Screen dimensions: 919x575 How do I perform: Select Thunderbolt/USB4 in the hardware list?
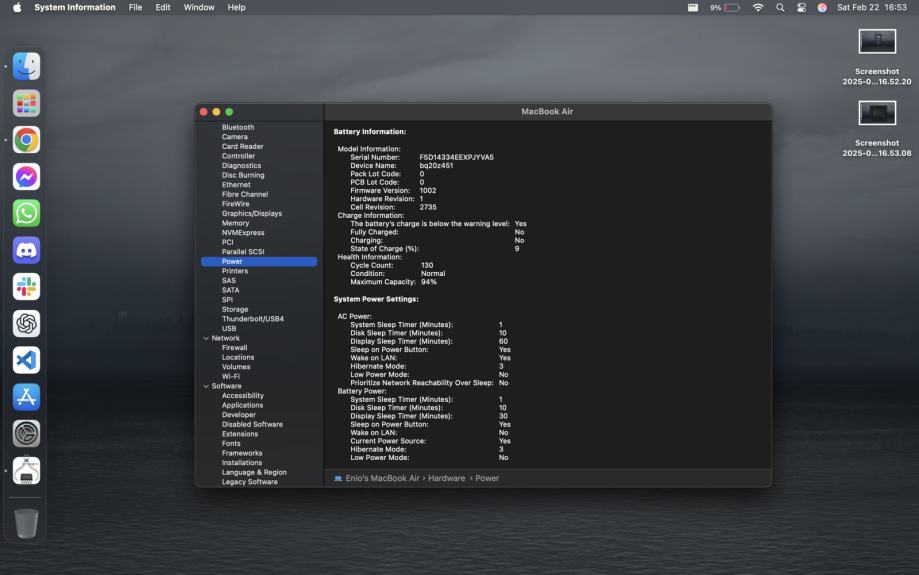pyautogui.click(x=252, y=319)
